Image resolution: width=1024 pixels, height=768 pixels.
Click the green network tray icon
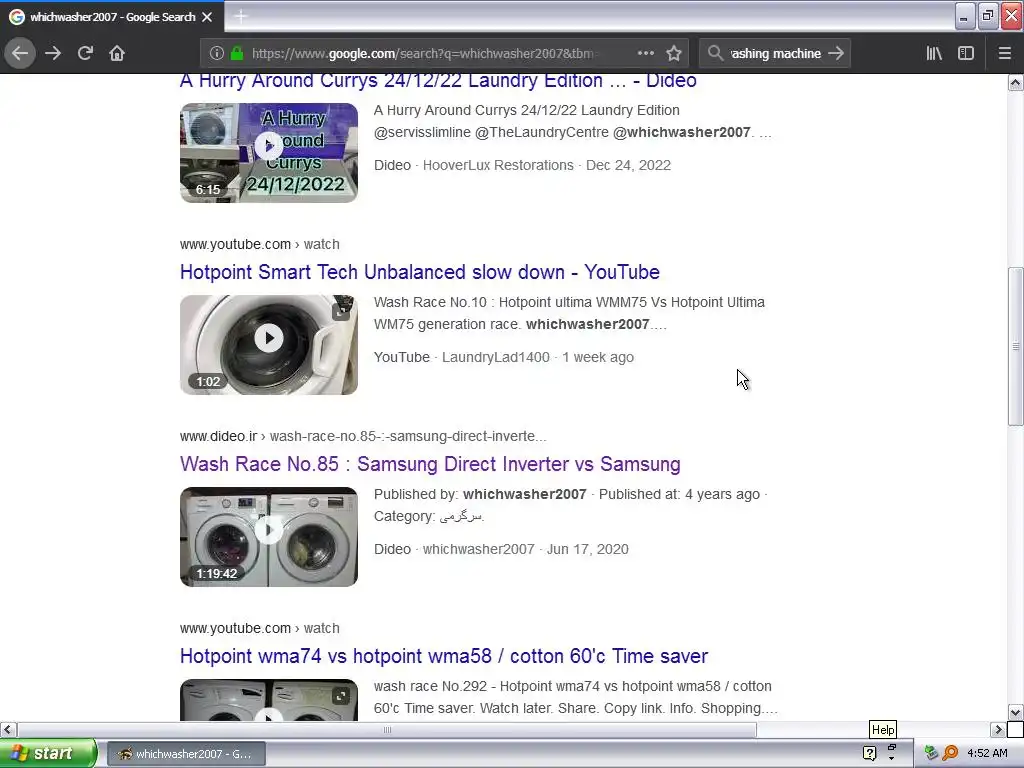click(x=931, y=753)
